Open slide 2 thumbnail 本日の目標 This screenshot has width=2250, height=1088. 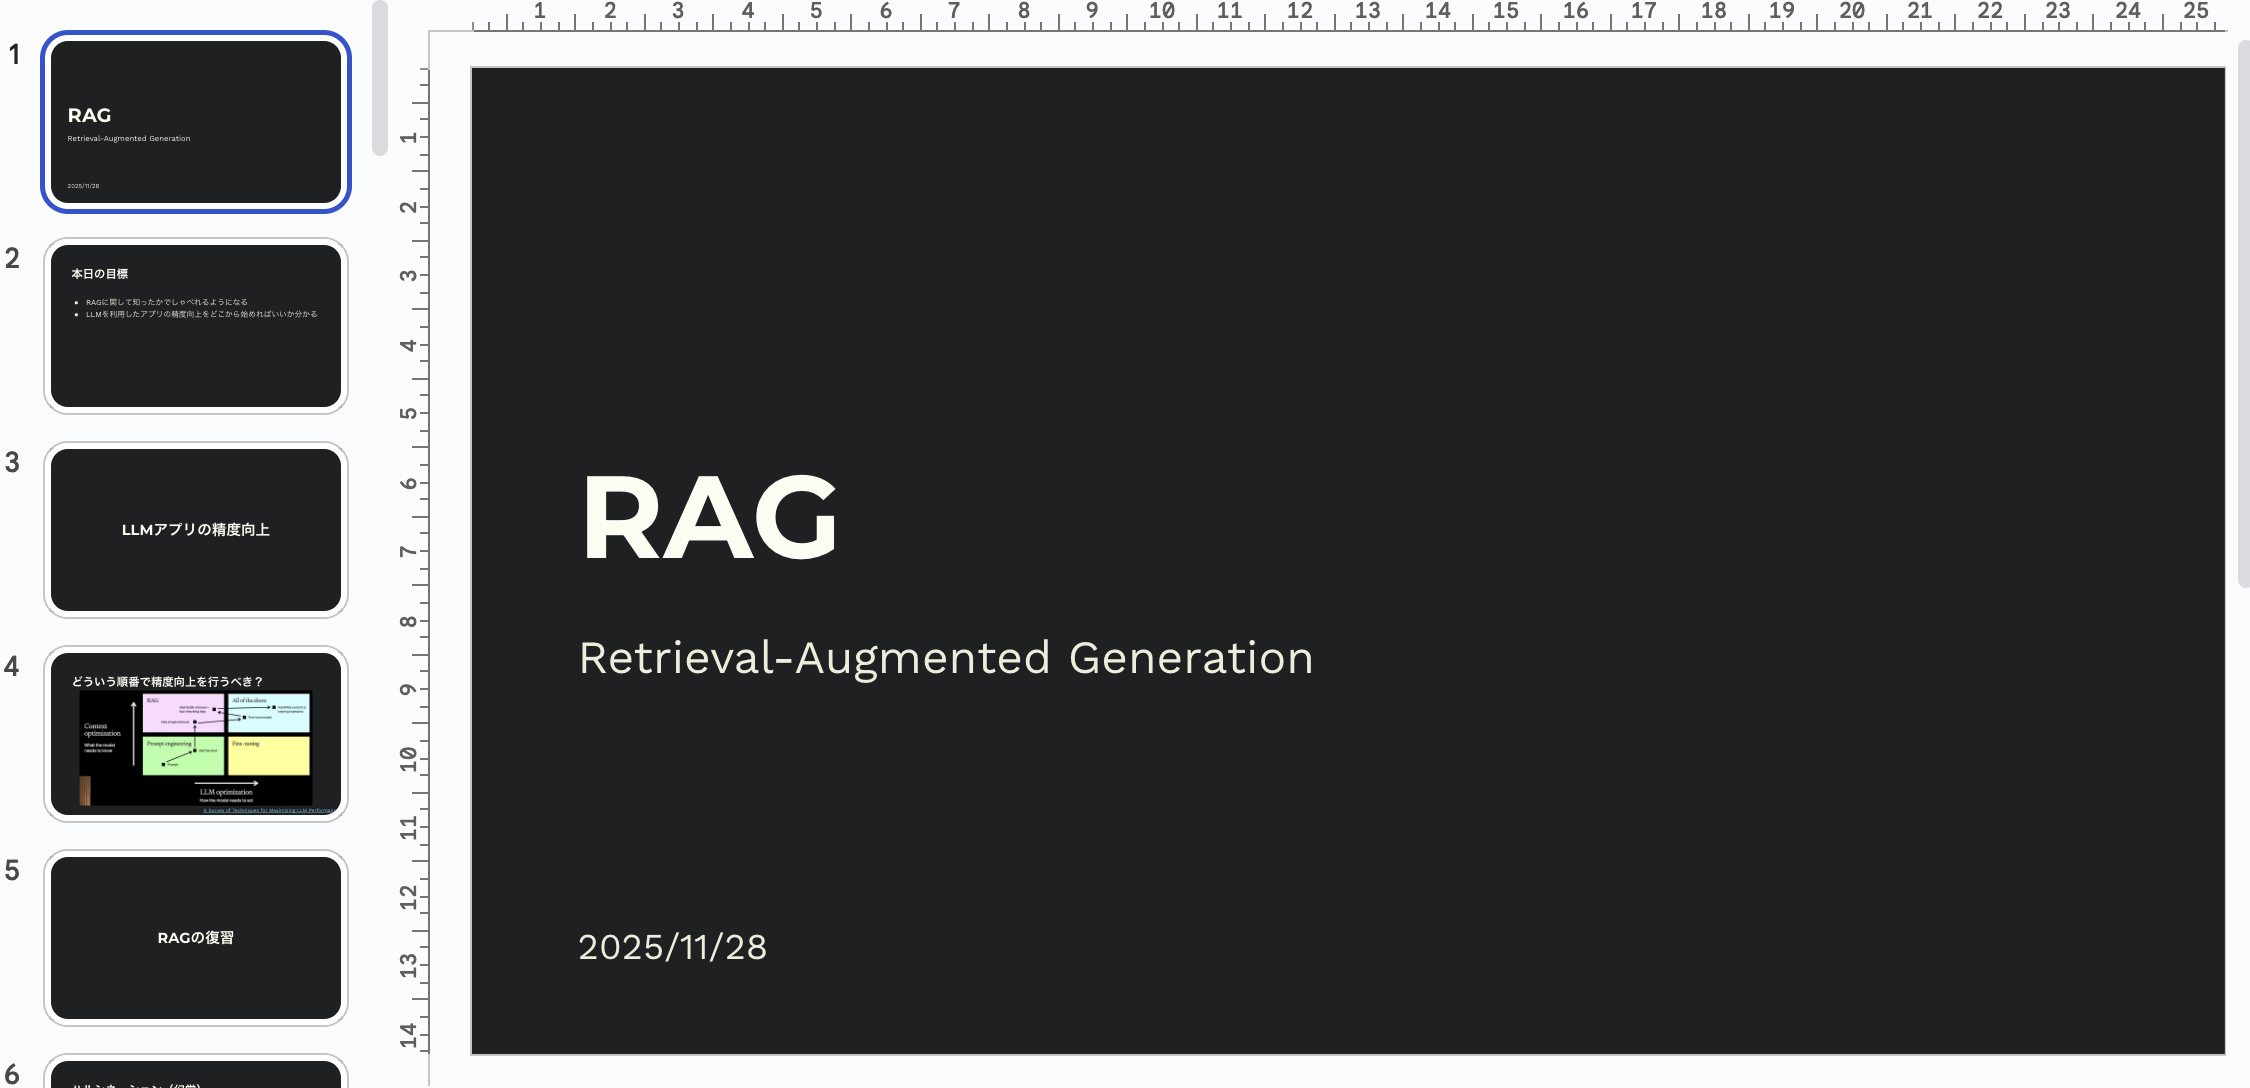[x=196, y=326]
